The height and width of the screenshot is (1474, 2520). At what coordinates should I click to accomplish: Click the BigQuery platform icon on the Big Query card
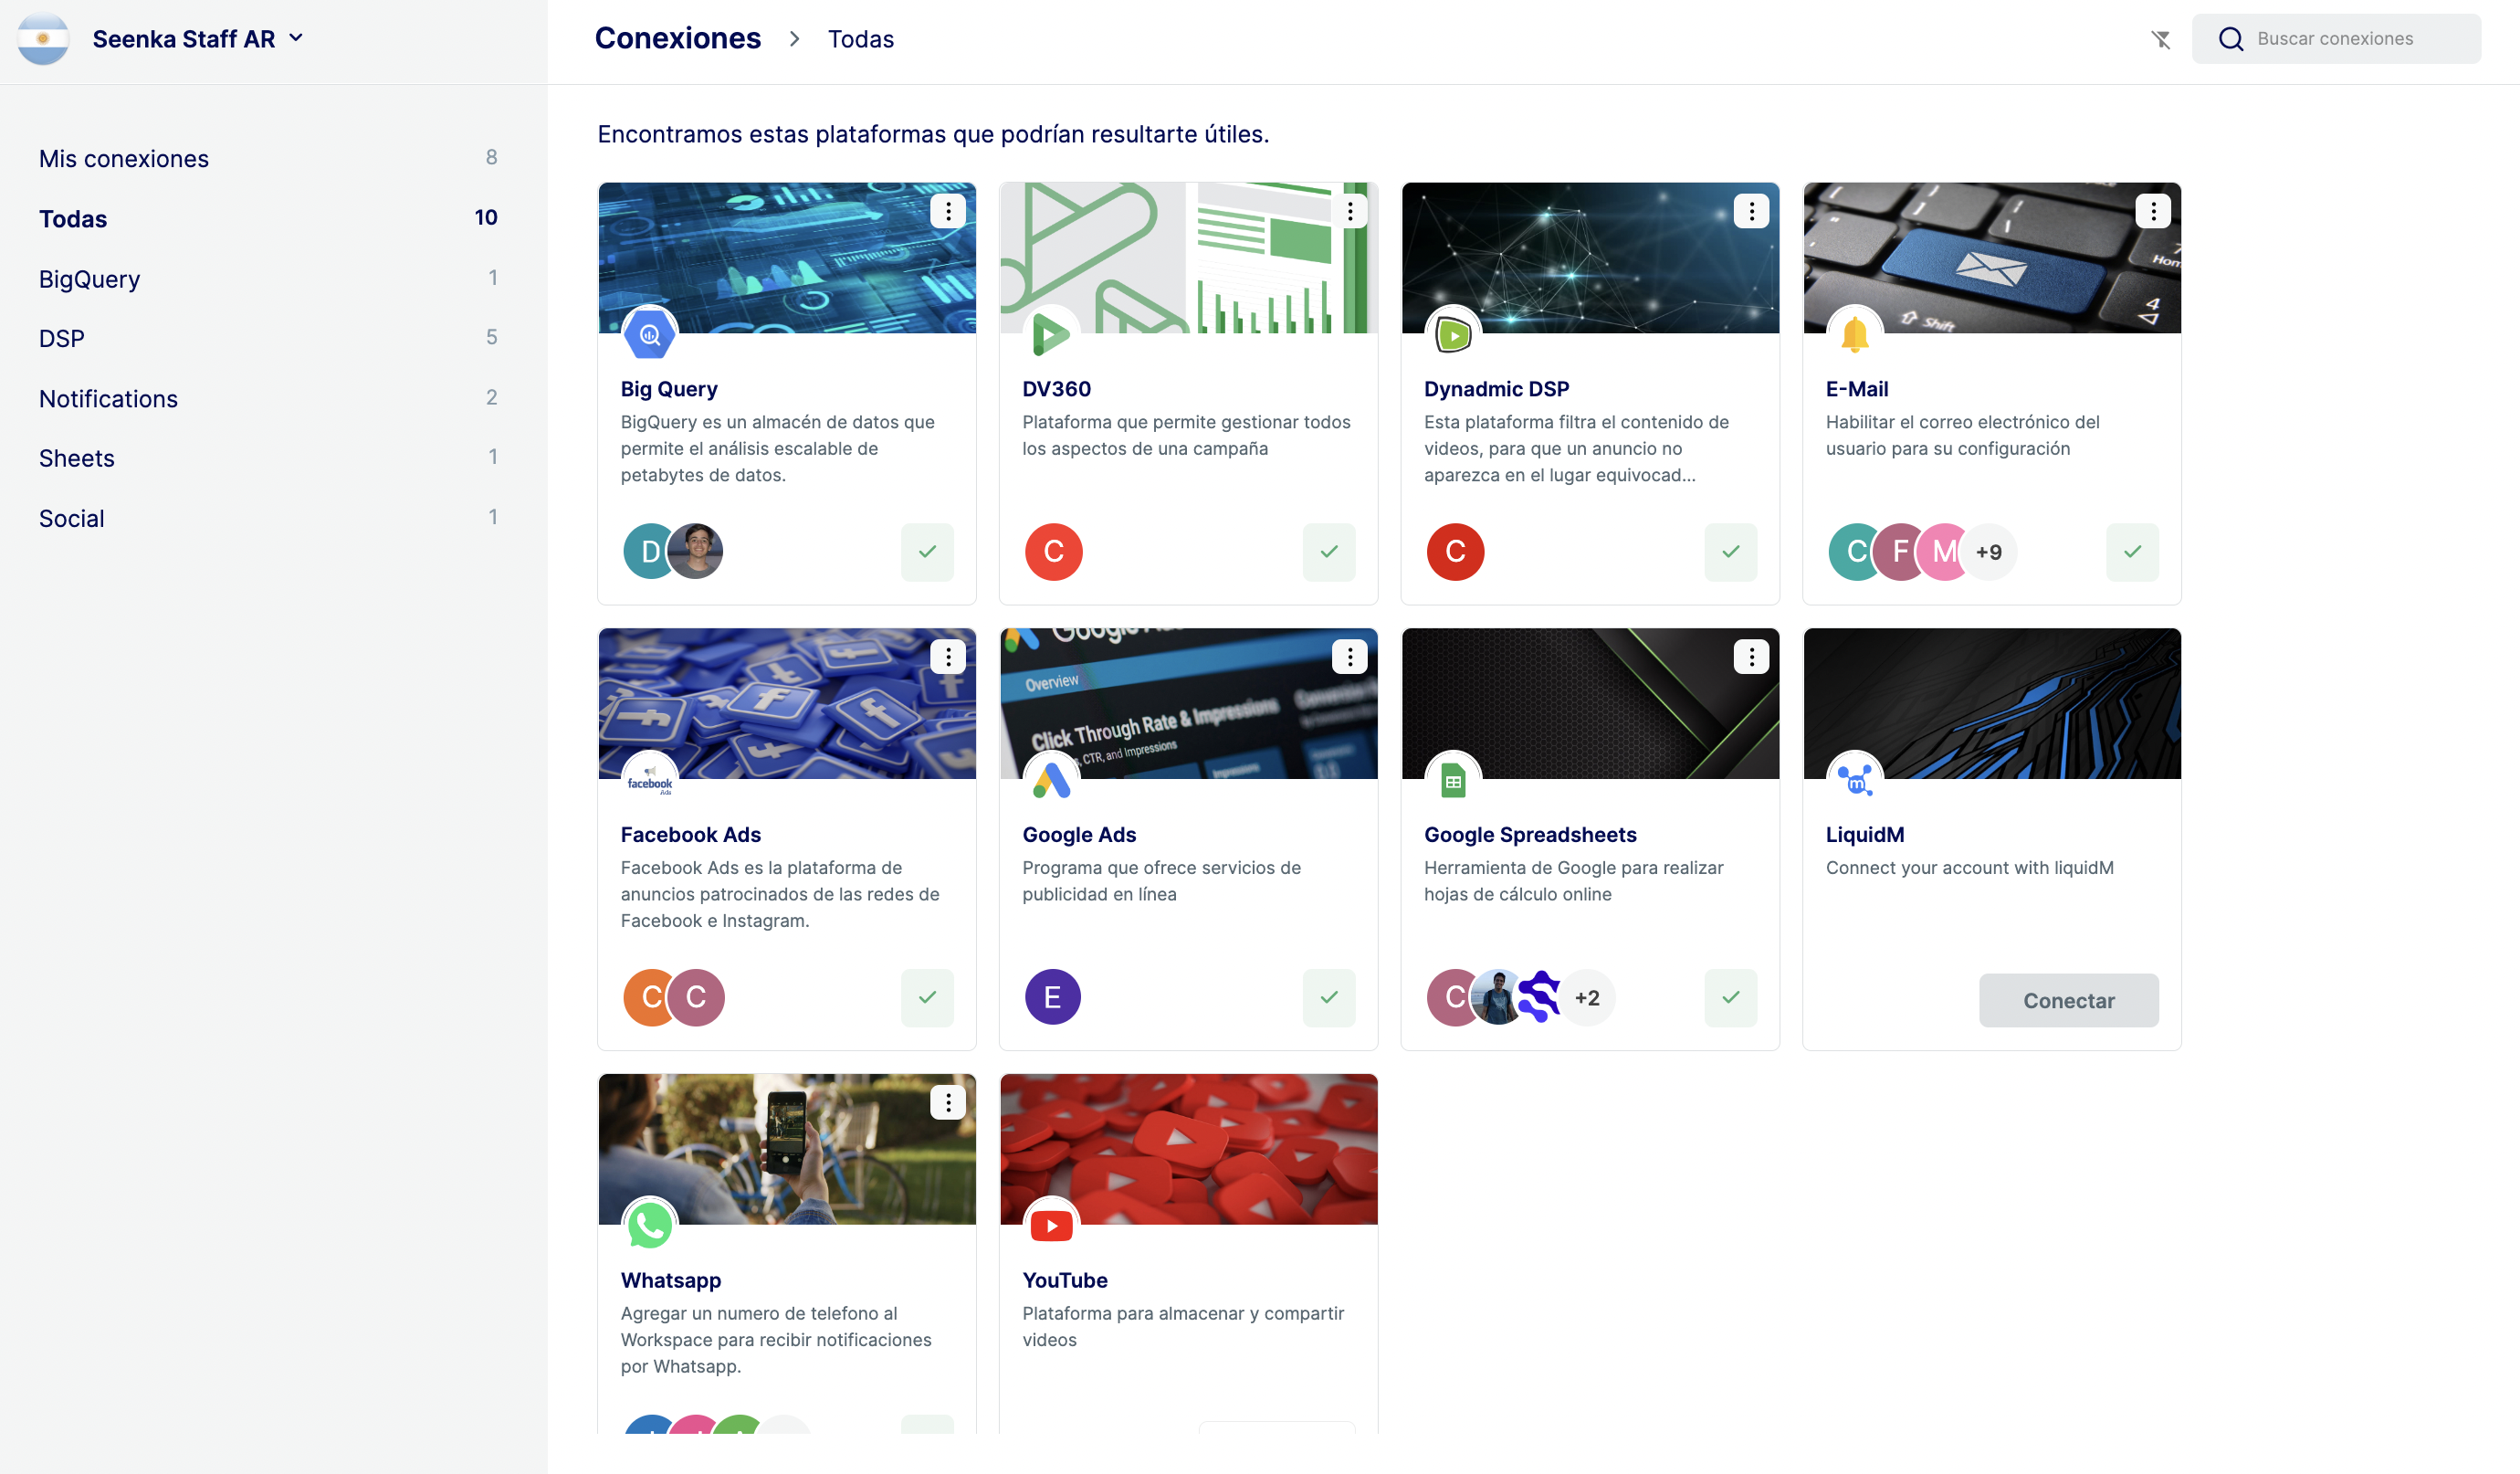tap(650, 333)
